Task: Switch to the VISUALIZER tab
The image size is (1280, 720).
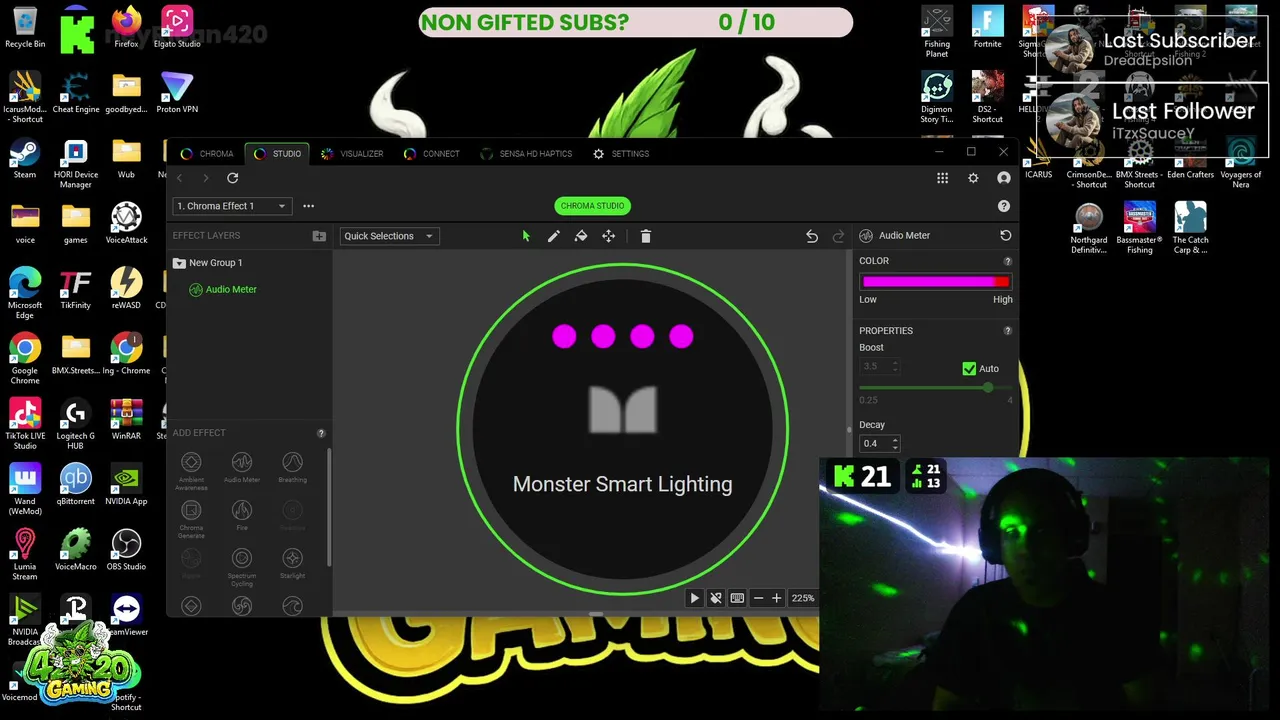Action: click(352, 154)
